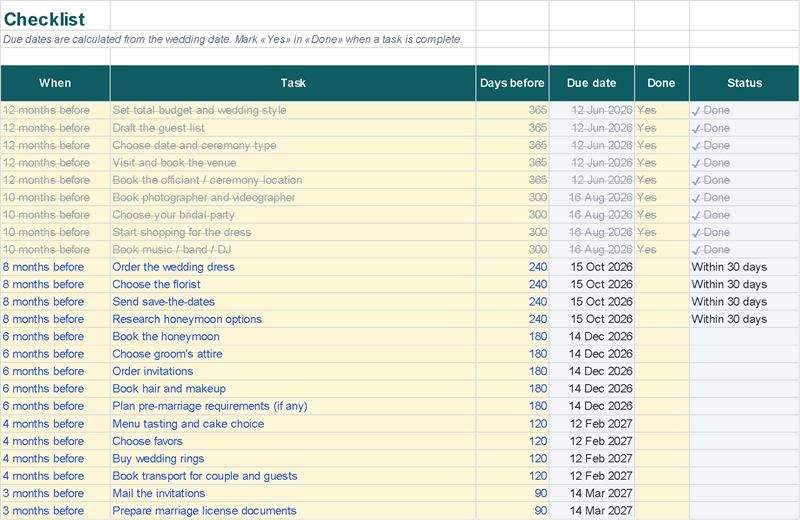Select Choose your bridal party task
This screenshot has height=520, width=800.
(293, 214)
